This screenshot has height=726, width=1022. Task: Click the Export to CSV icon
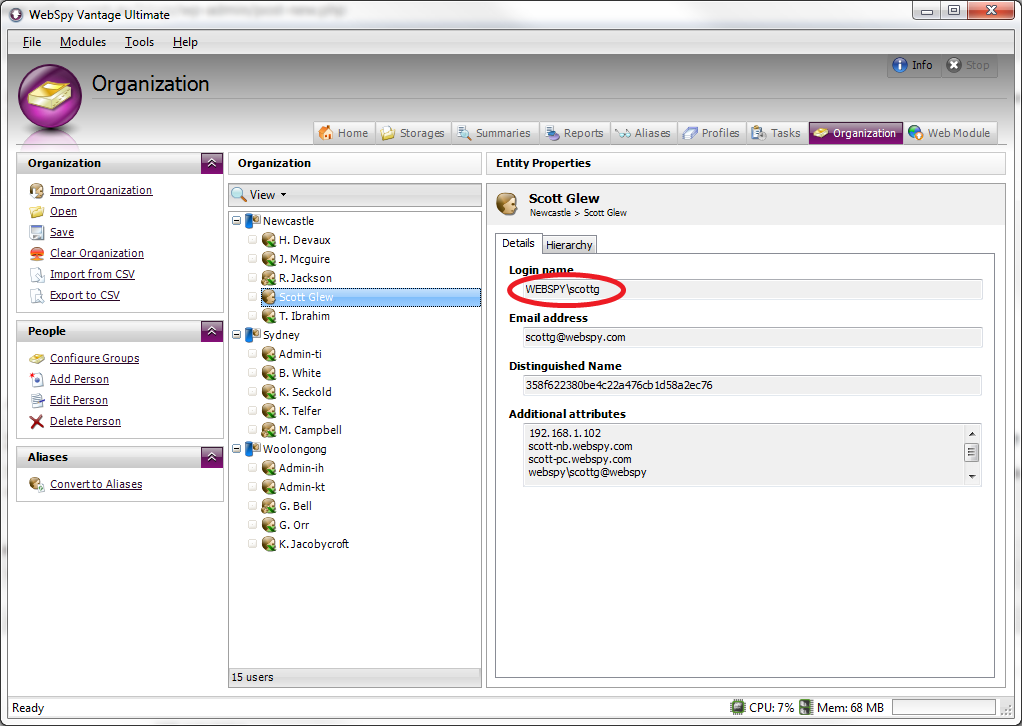click(36, 295)
